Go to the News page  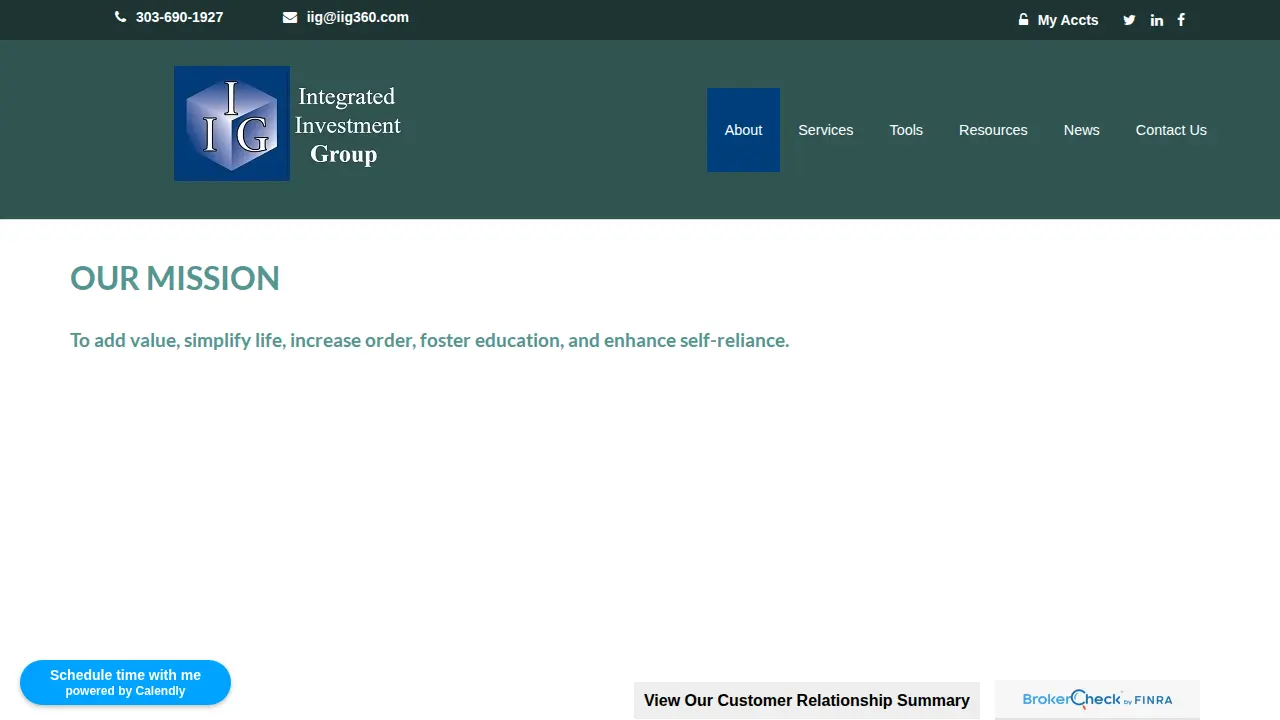pos(1082,130)
